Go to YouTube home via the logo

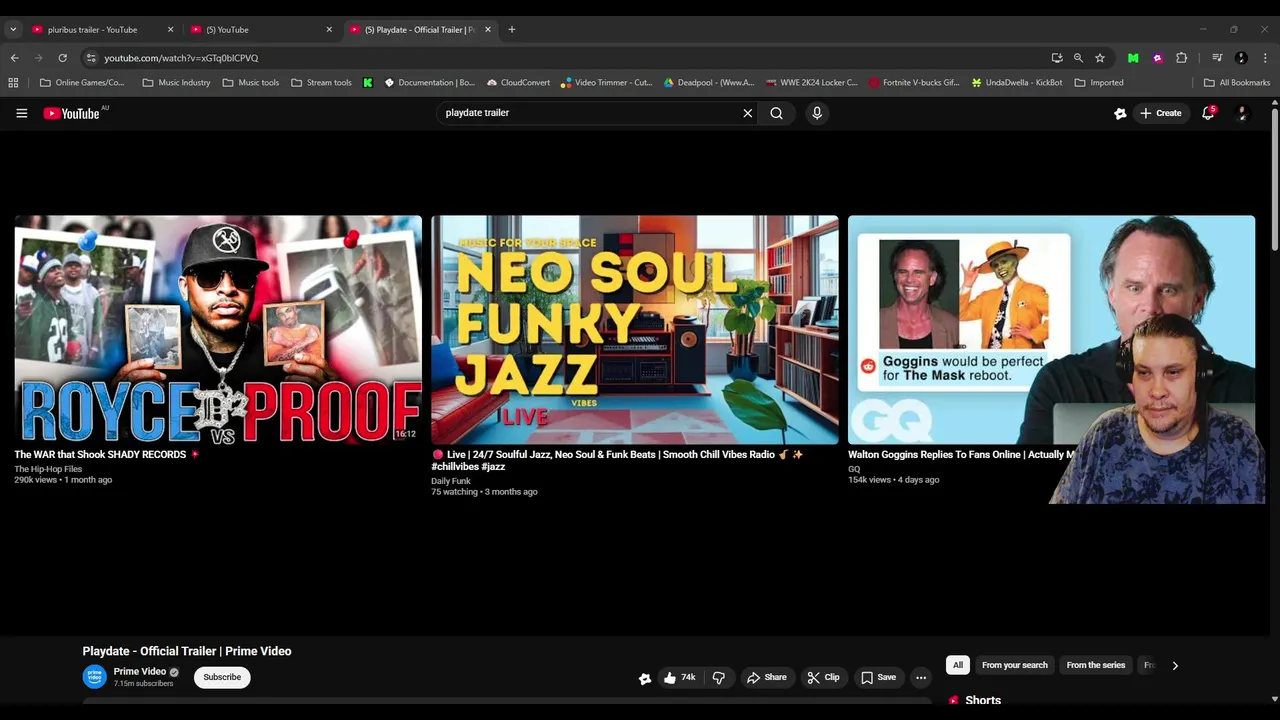pyautogui.click(x=72, y=113)
